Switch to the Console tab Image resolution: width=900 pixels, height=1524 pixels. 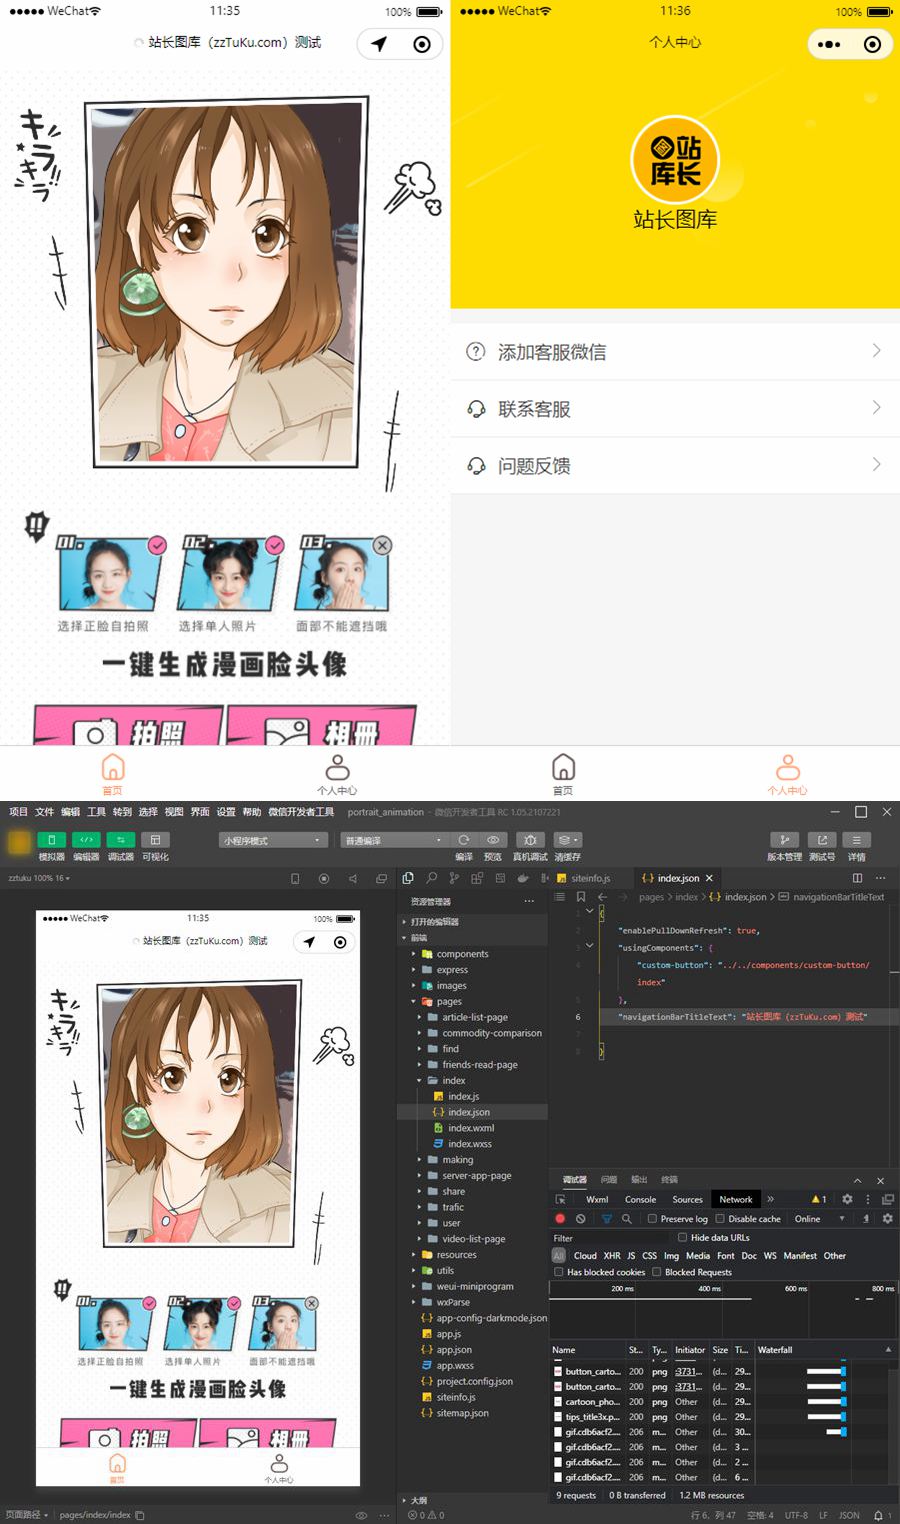[x=640, y=1199]
